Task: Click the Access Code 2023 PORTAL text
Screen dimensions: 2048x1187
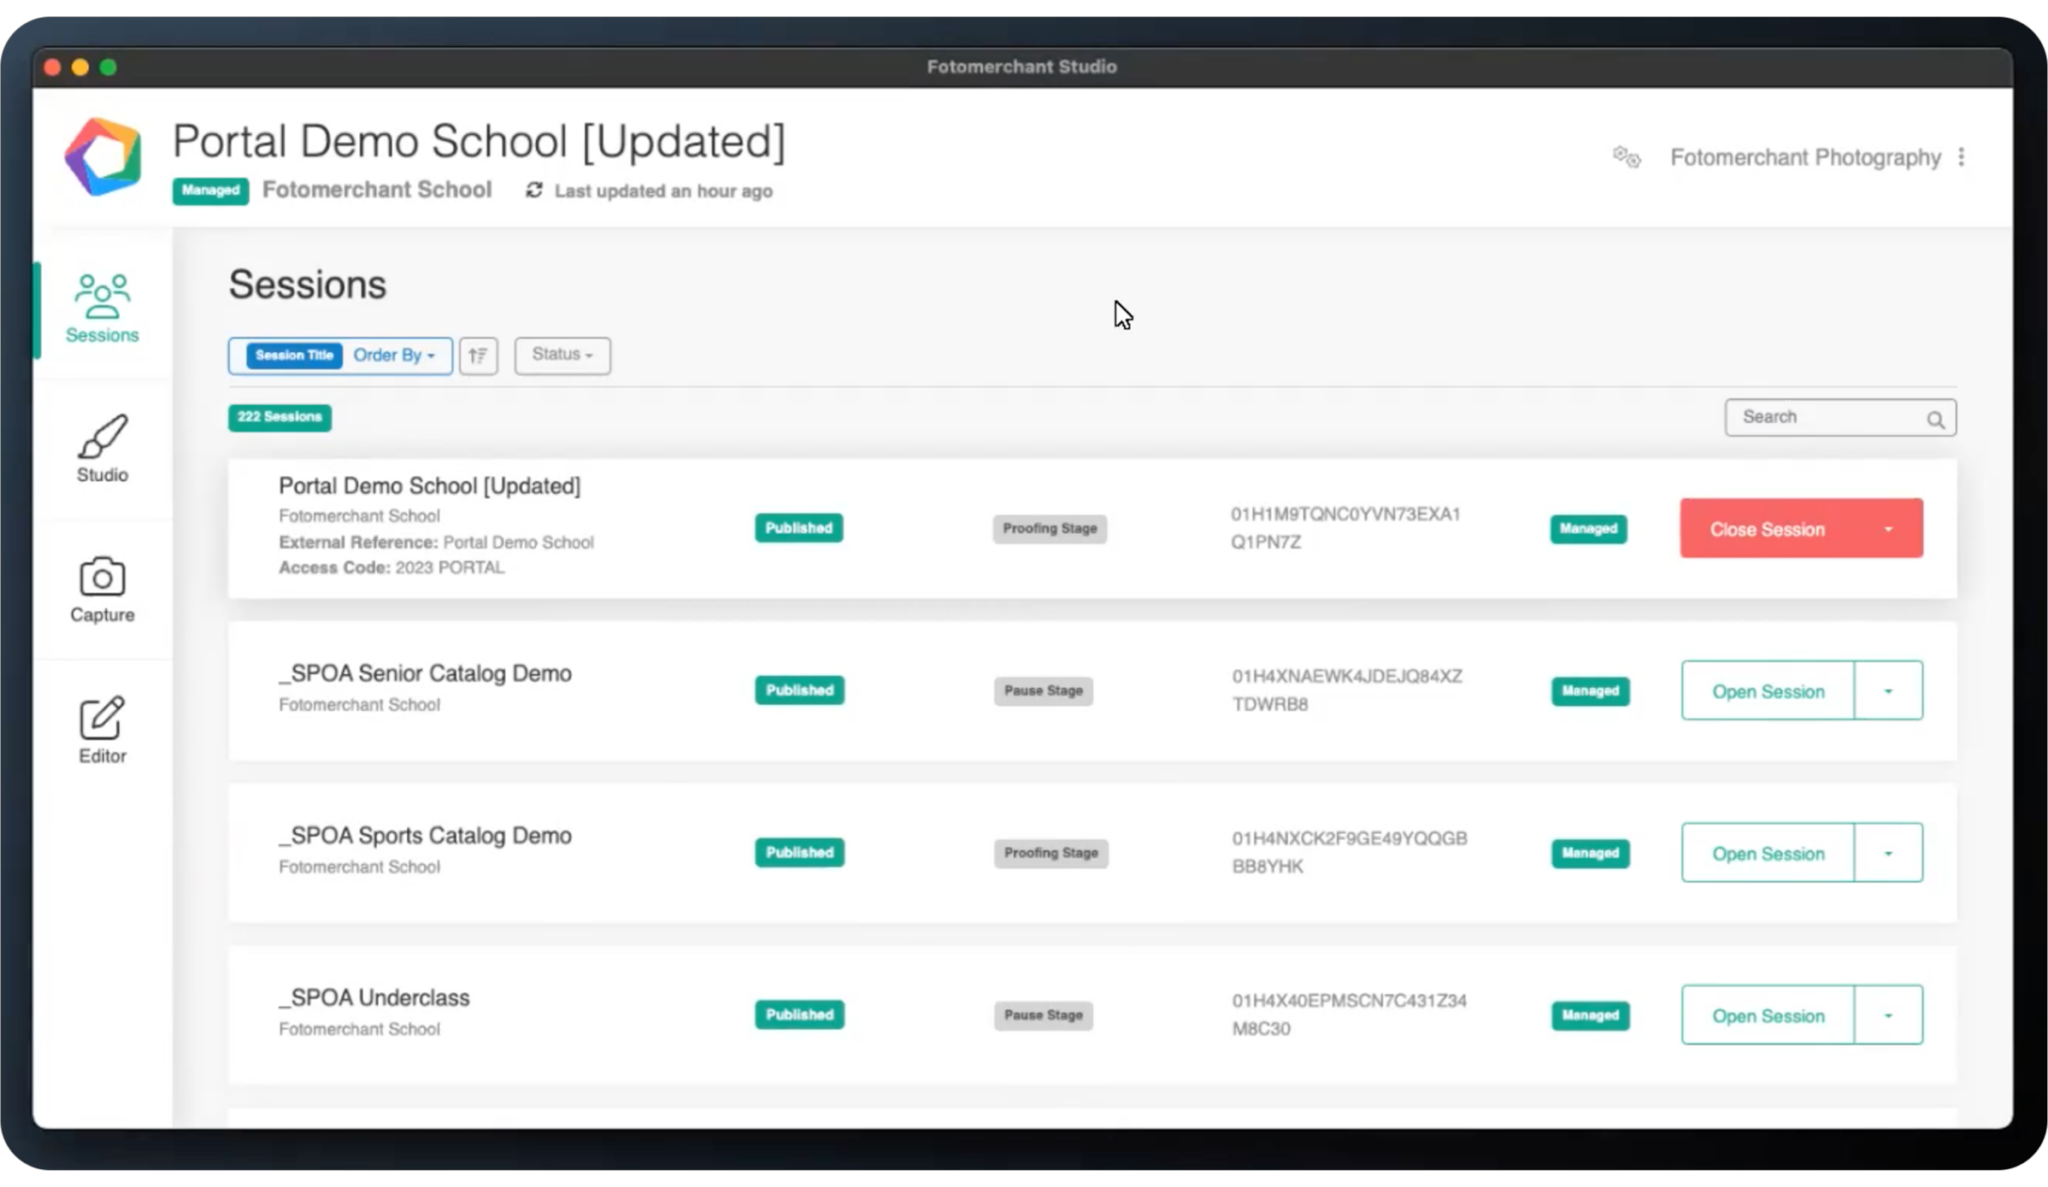Action: point(391,567)
